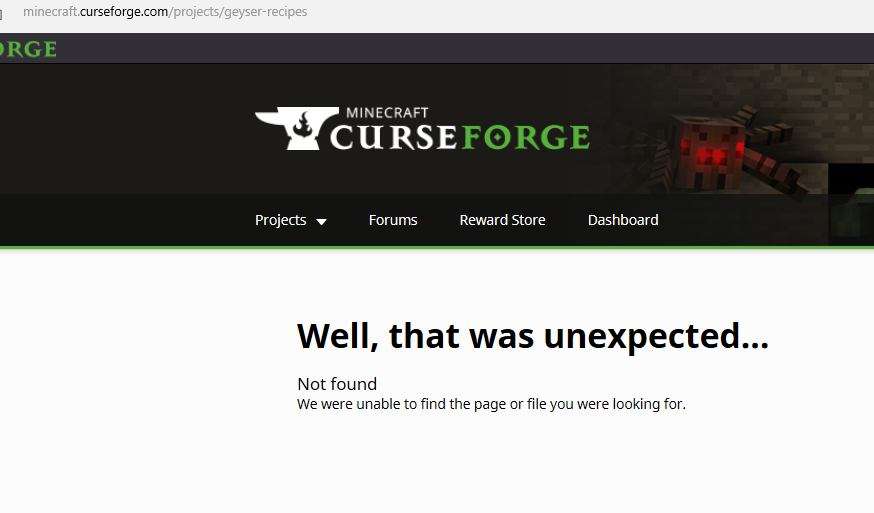The width and height of the screenshot is (874, 513).
Task: Click the partial green ORGE logo at top-left
Action: tap(28, 49)
